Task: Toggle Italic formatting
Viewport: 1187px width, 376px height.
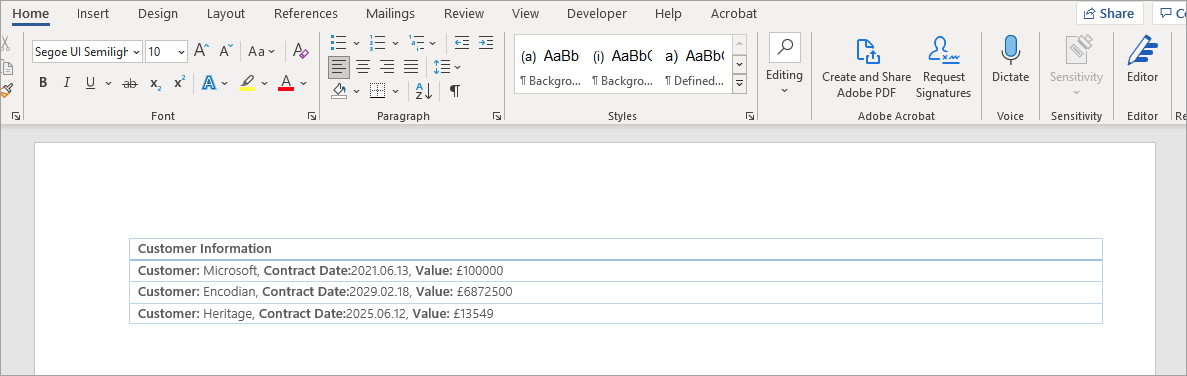Action: (66, 83)
